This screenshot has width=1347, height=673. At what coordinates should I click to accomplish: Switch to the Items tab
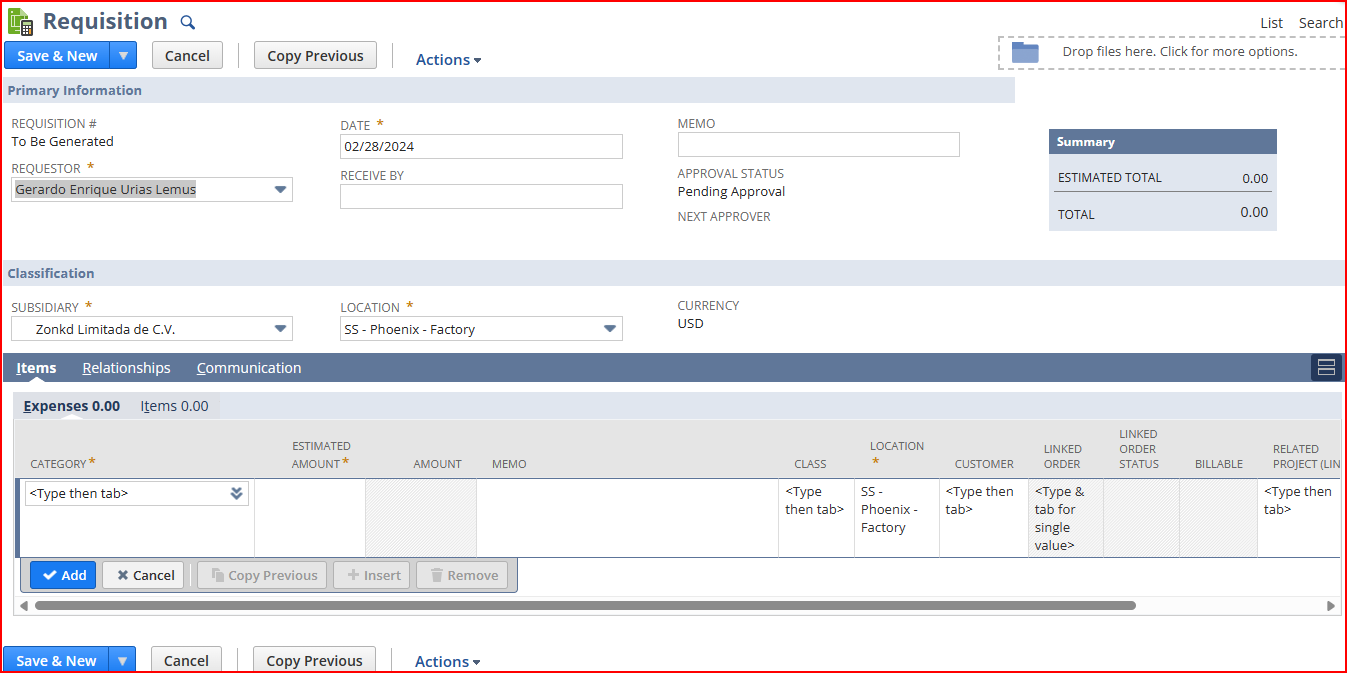click(x=36, y=368)
